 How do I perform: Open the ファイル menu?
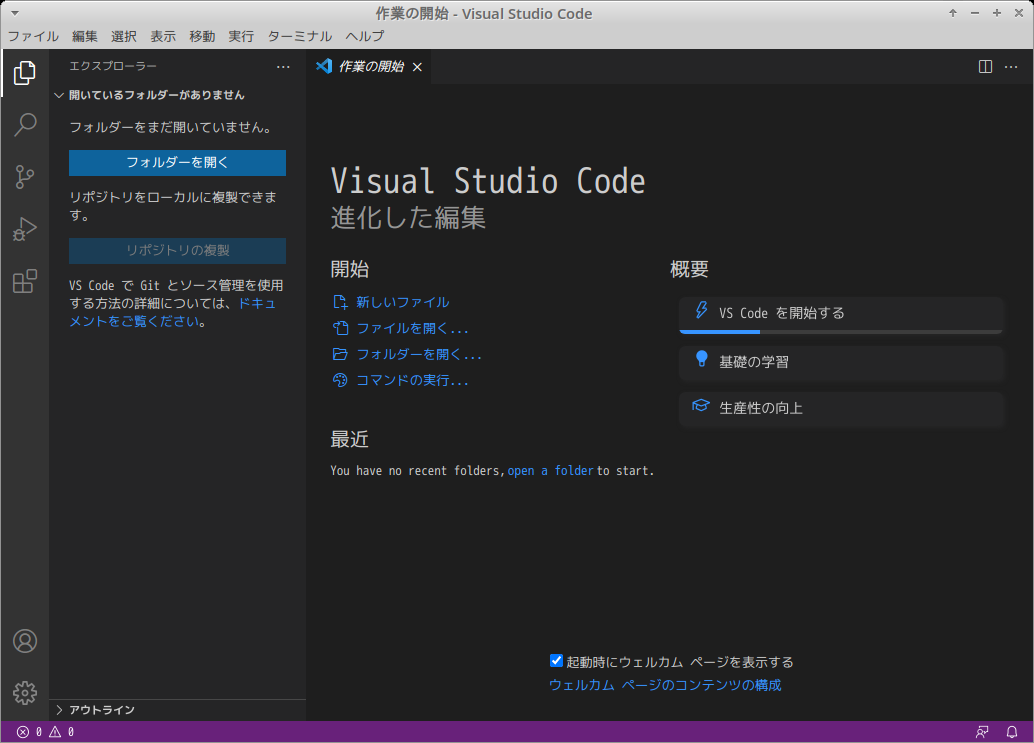[33, 36]
